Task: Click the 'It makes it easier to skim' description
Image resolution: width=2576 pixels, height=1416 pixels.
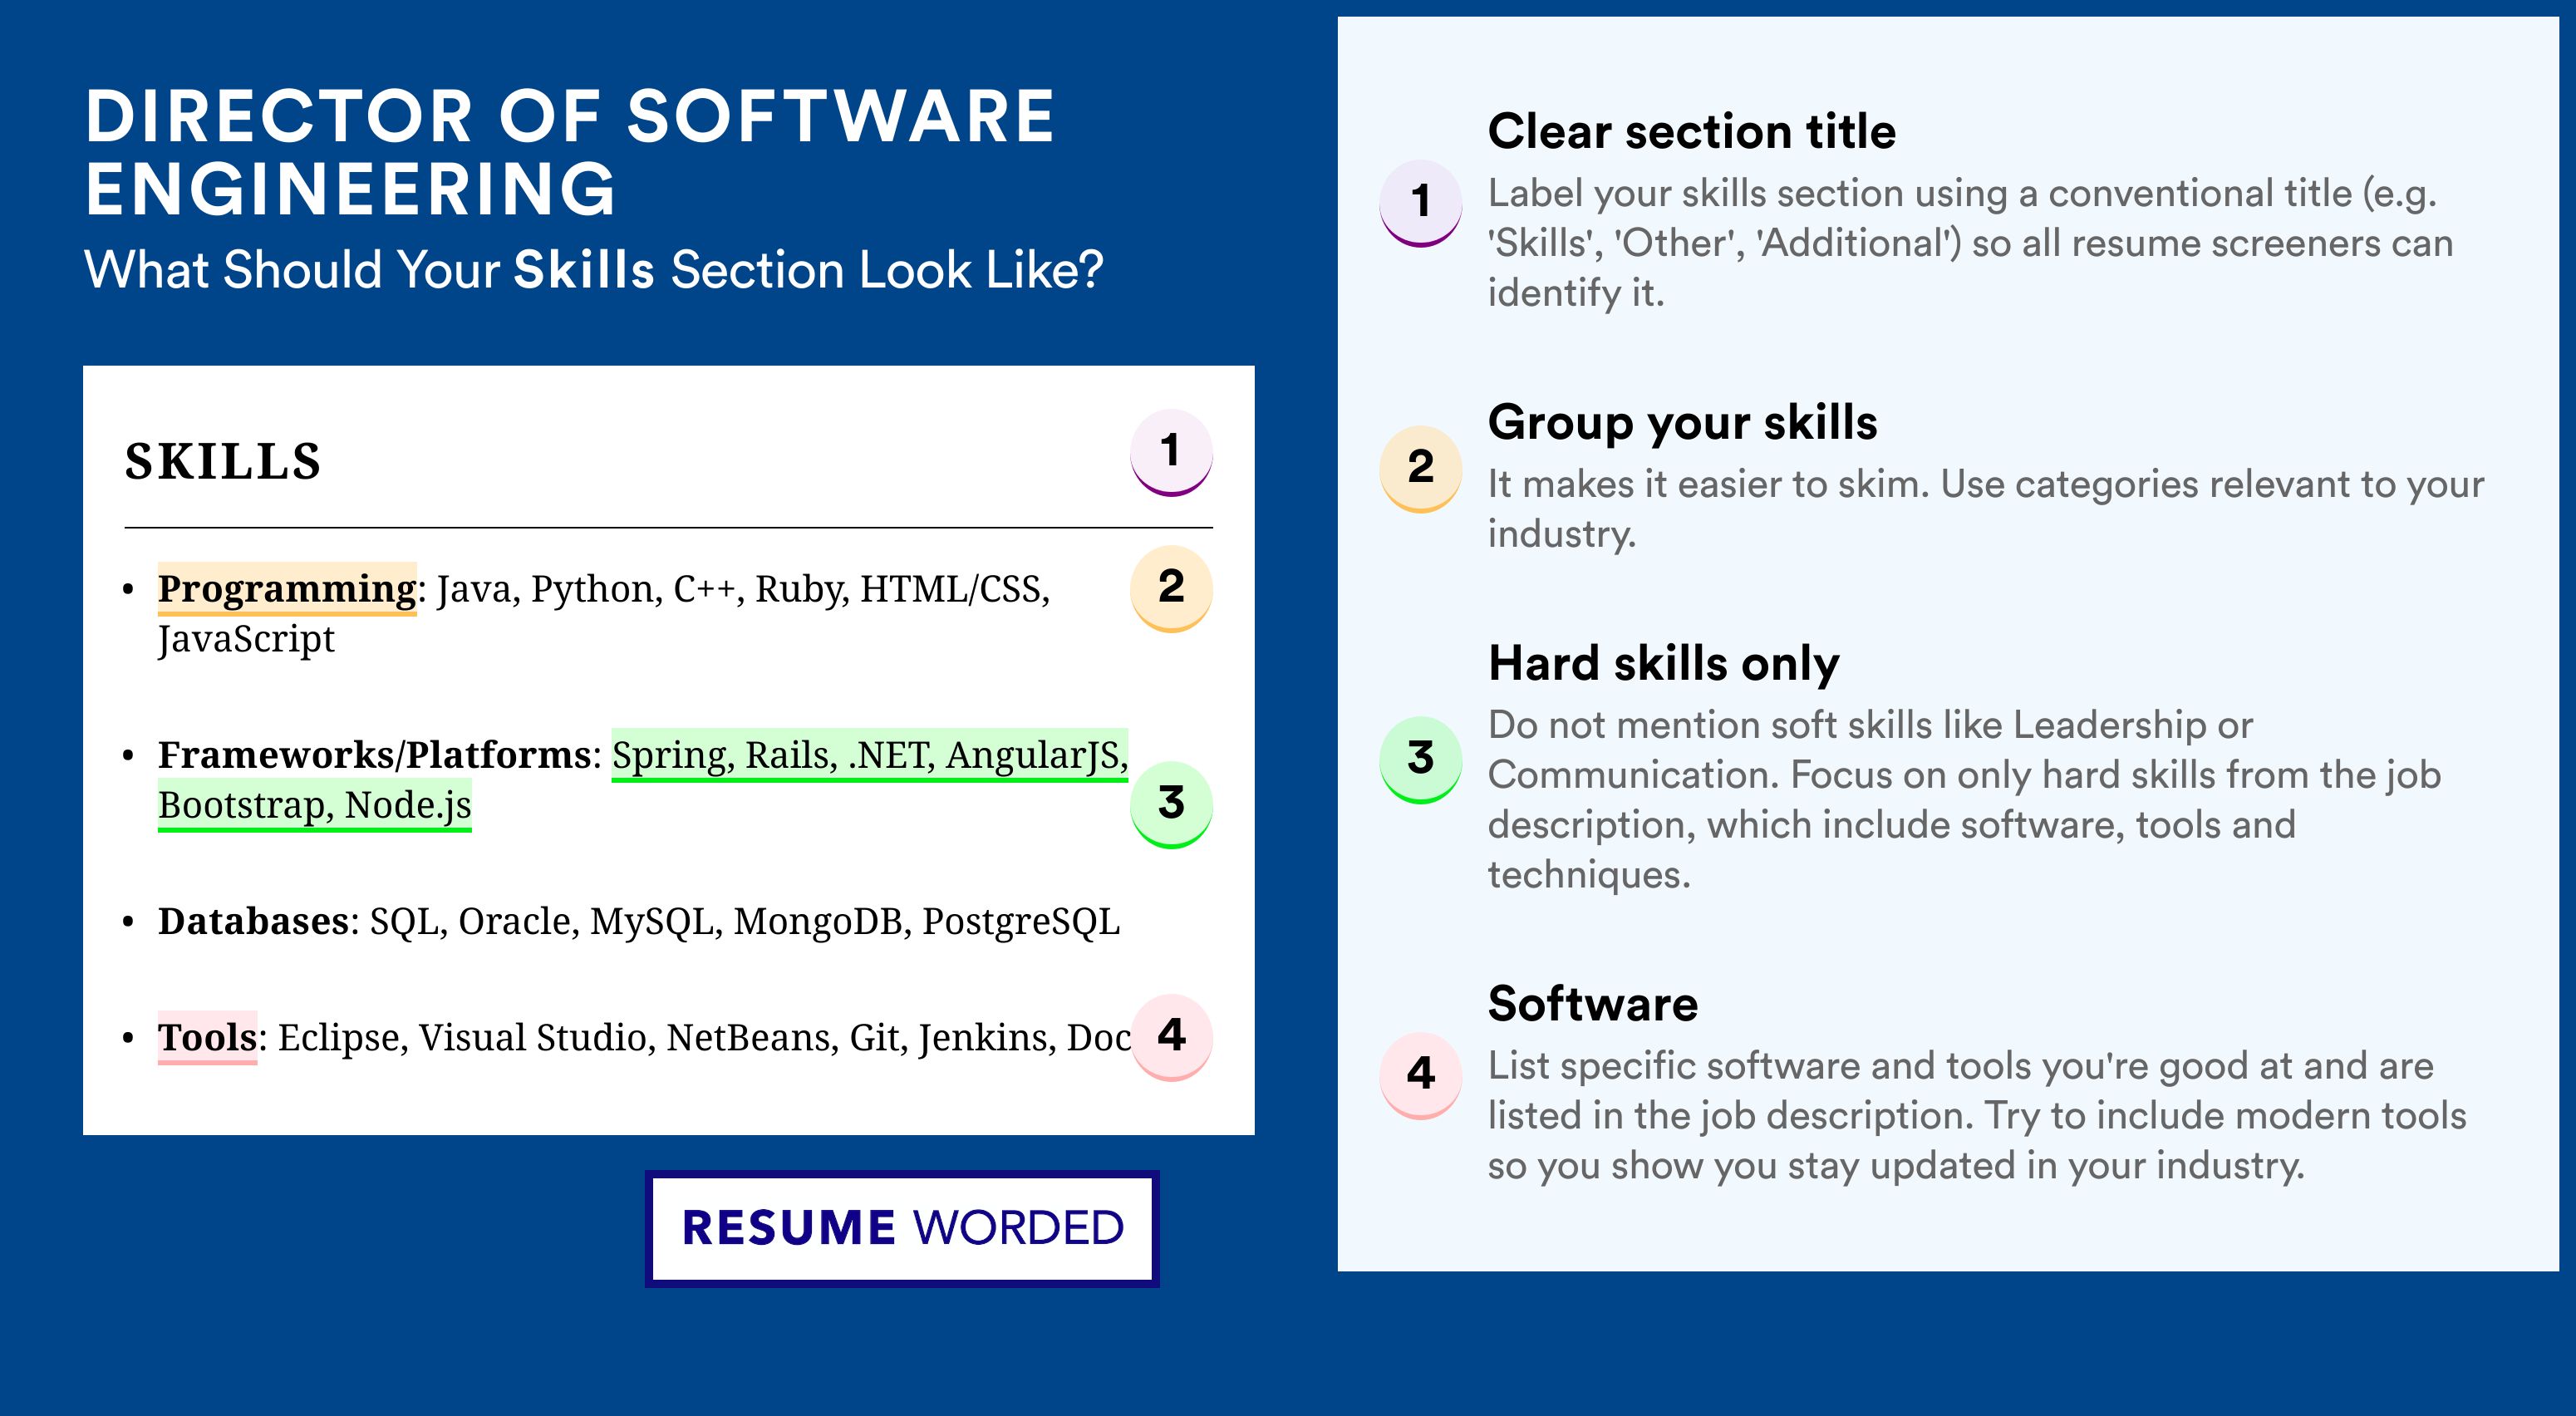Action: [x=1985, y=508]
